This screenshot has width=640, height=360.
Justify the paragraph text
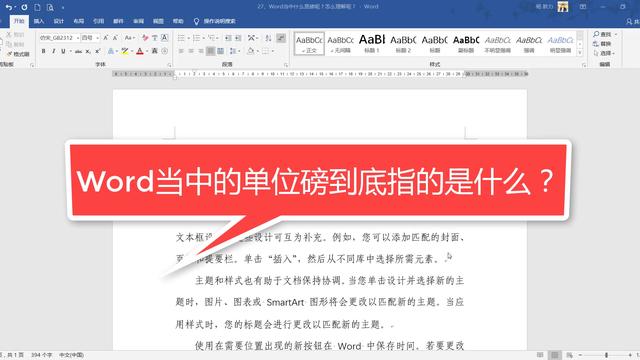(211, 51)
